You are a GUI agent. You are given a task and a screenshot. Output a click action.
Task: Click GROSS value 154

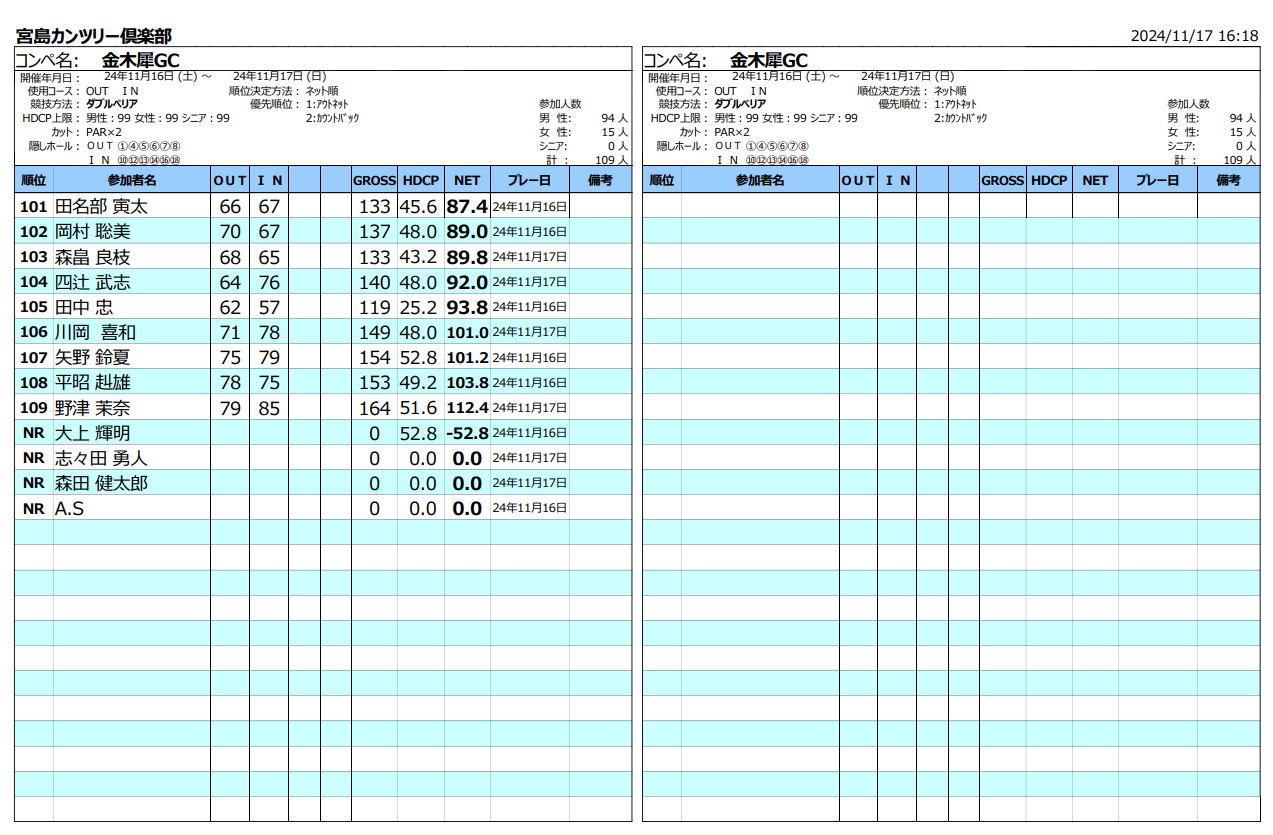375,357
